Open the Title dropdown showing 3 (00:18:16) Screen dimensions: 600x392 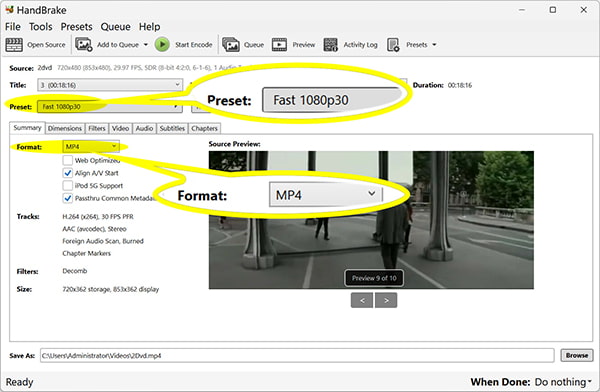click(x=110, y=85)
